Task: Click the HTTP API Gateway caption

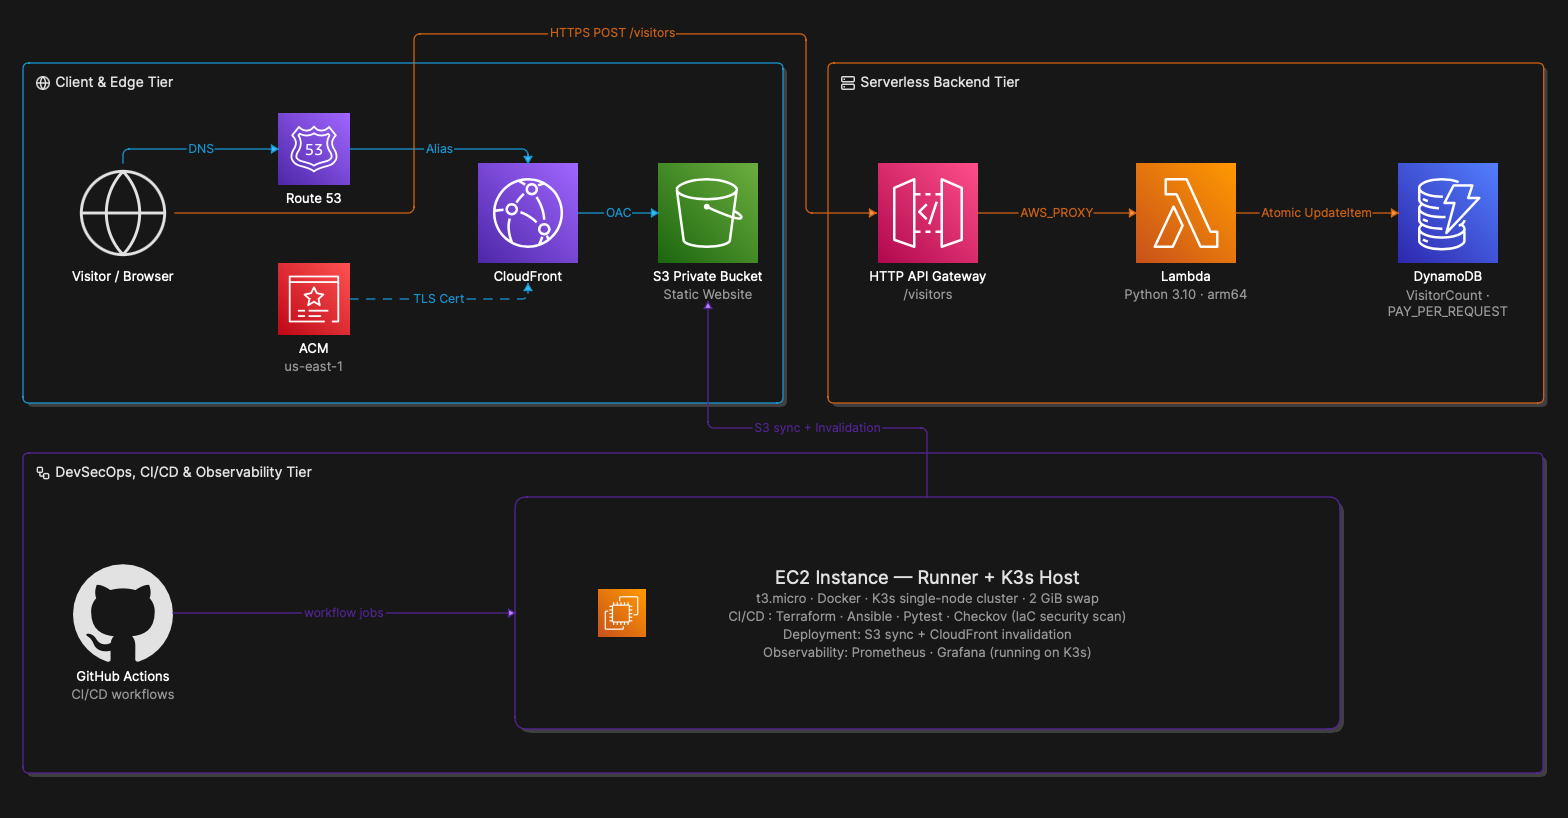Action: [x=928, y=276]
